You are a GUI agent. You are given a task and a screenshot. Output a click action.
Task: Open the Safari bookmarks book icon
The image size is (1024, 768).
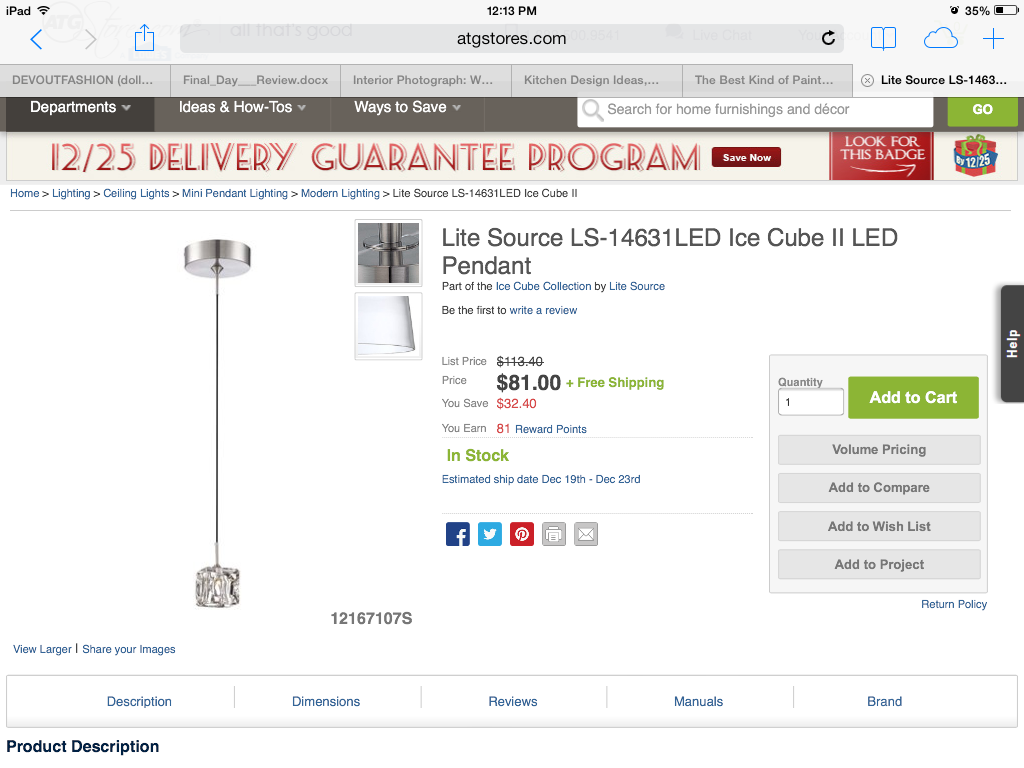[883, 39]
